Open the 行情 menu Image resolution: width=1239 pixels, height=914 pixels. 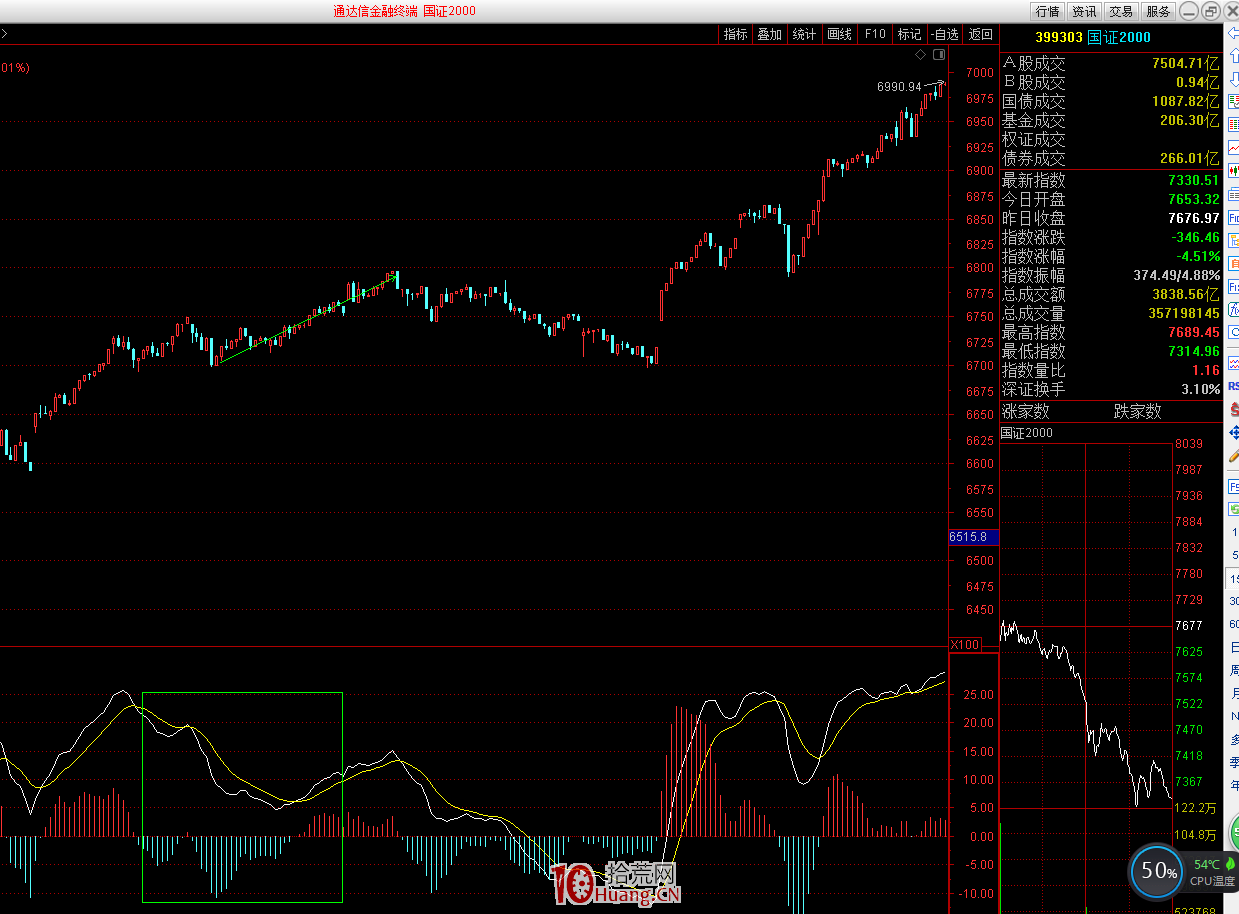point(1047,11)
